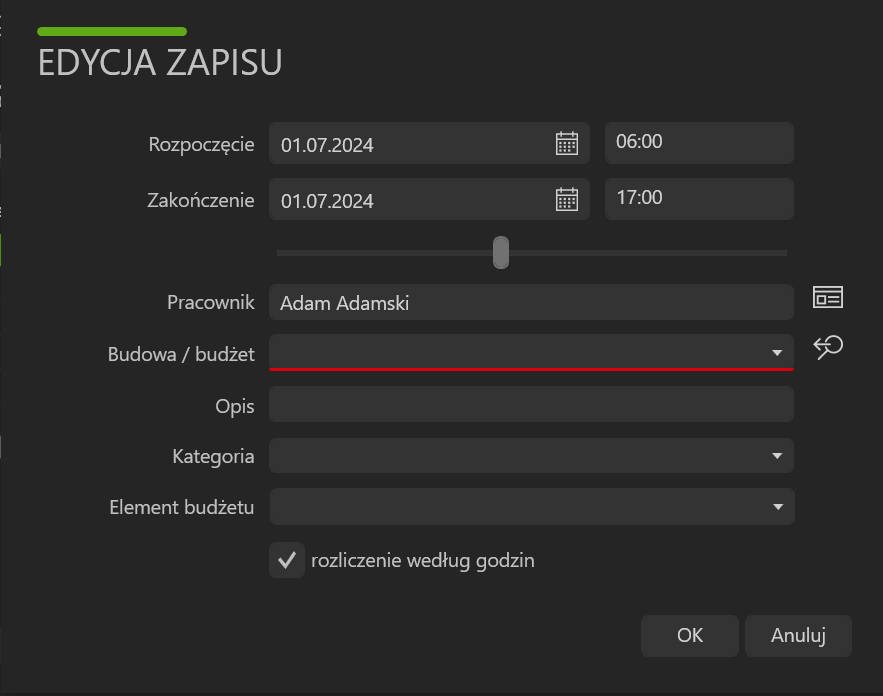Click the magnifier-arrow icon beside Budowa / budżet
The width and height of the screenshot is (883, 696).
coord(828,347)
